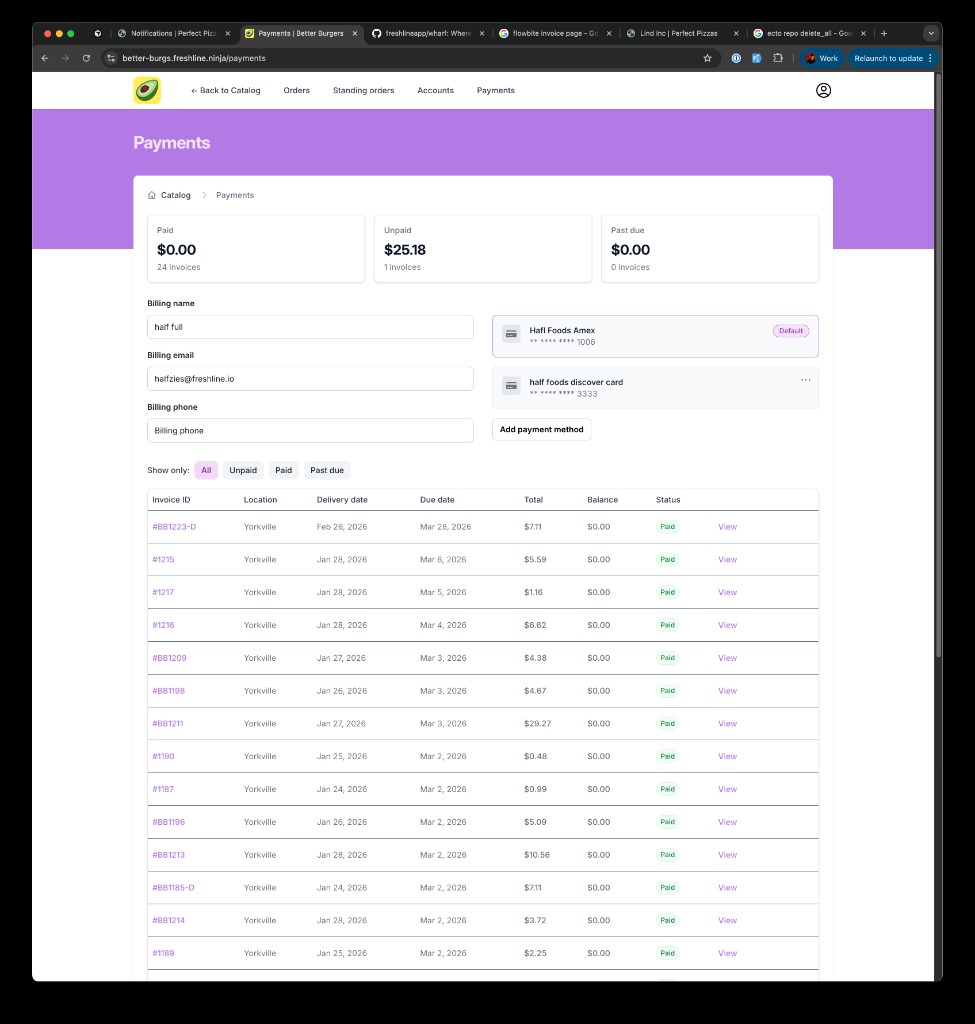
Task: Click Add payment method
Action: point(541,429)
